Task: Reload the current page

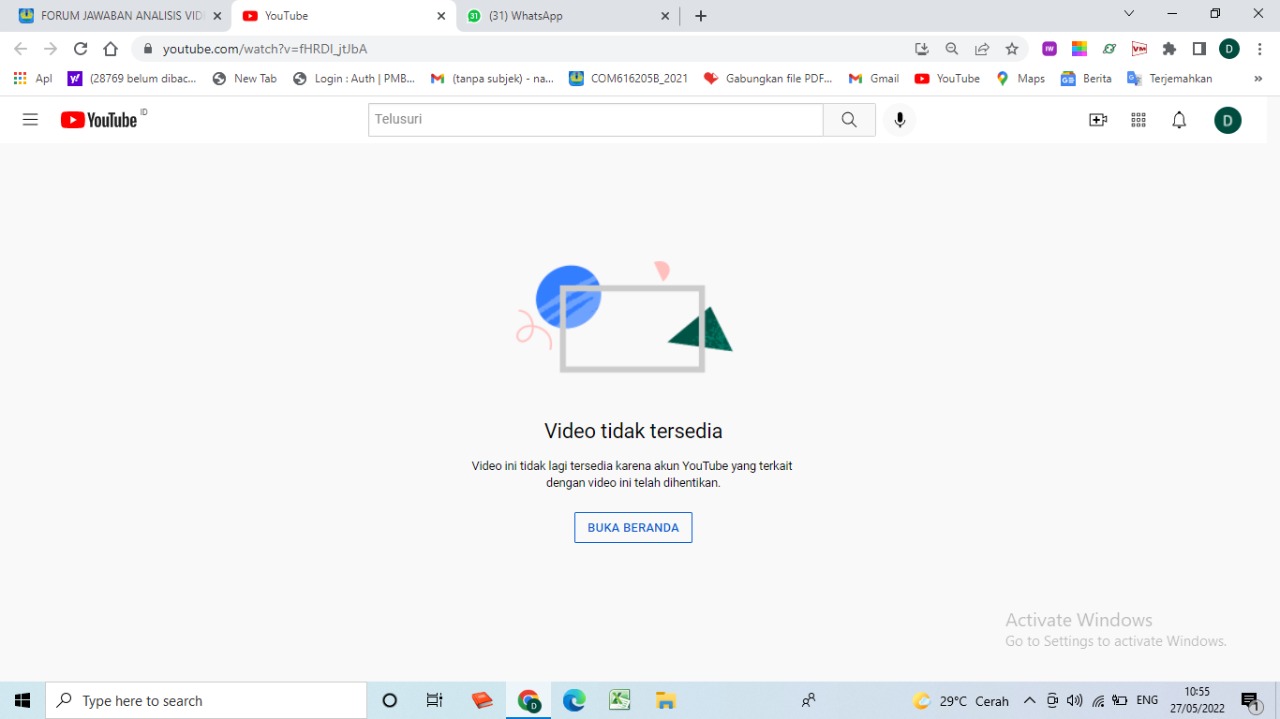Action: pos(81,49)
